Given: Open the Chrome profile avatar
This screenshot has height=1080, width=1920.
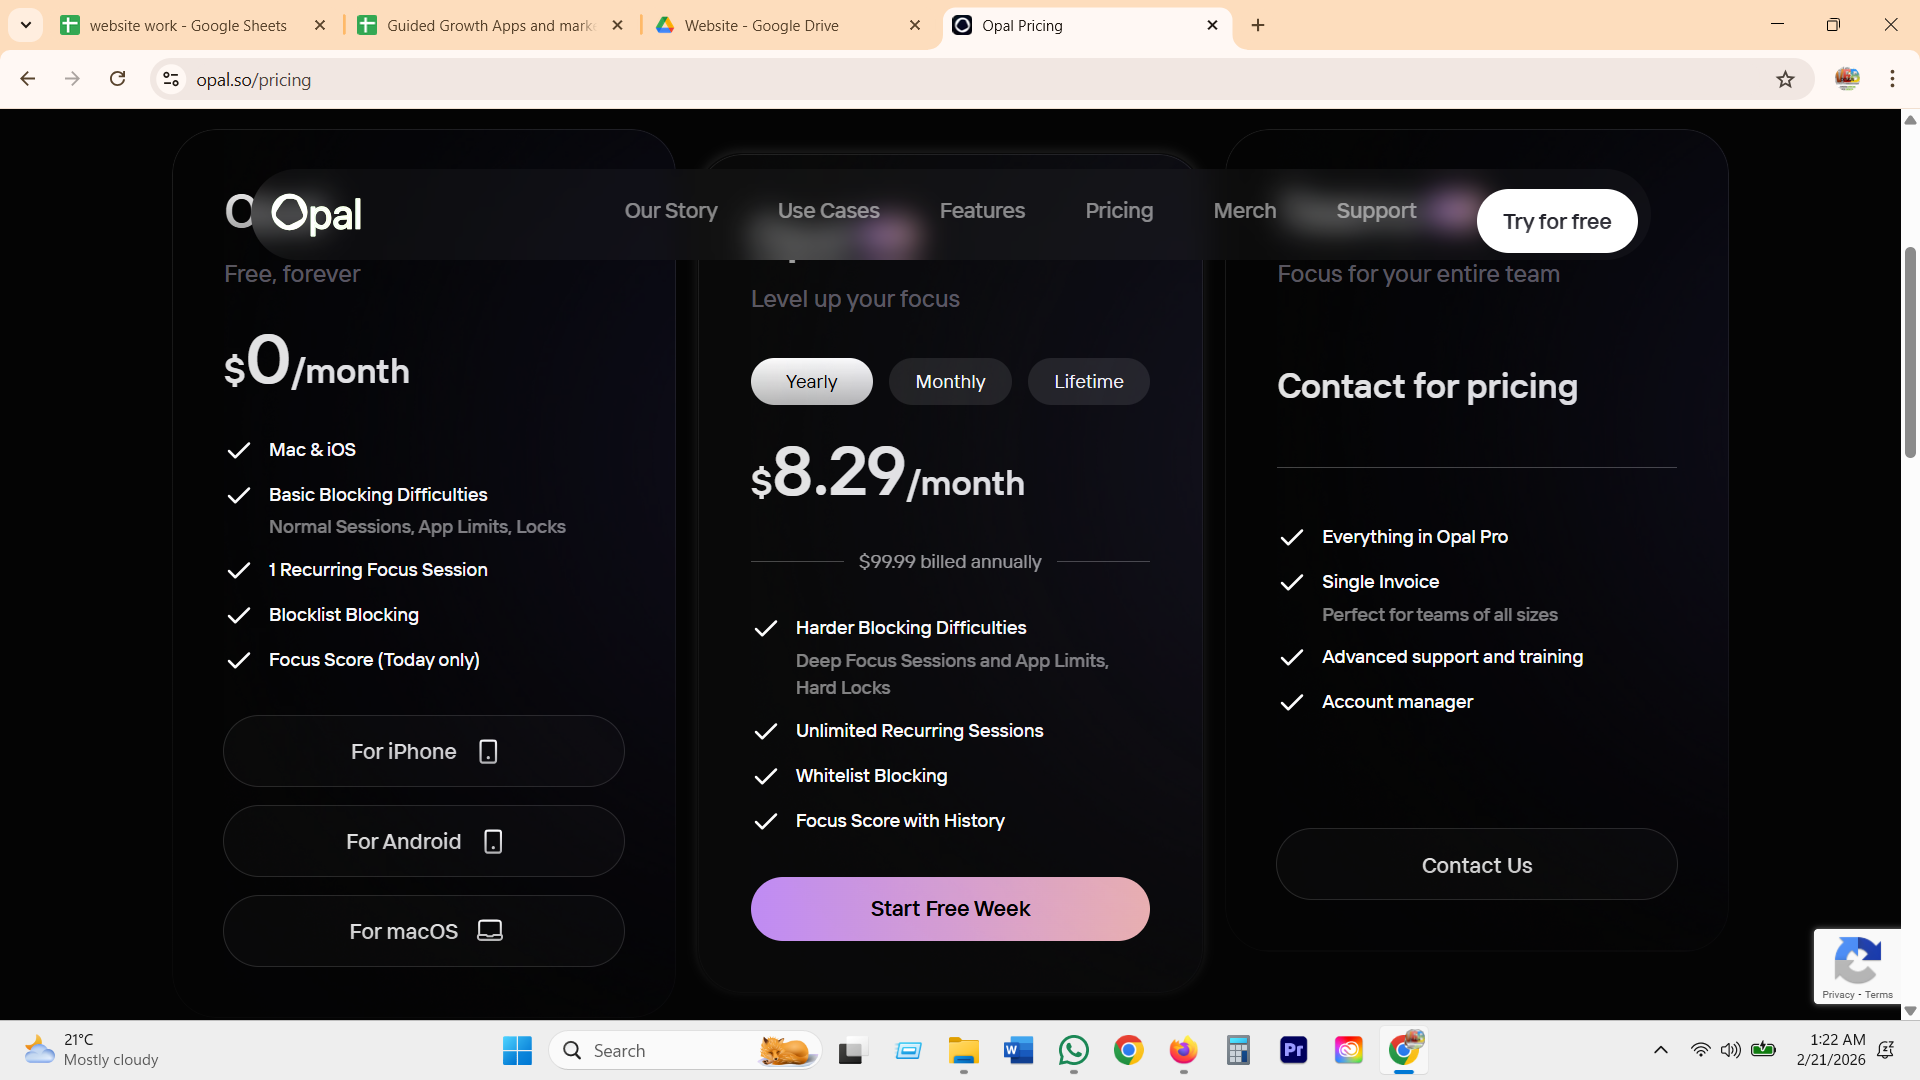Looking at the screenshot, I should coord(1847,79).
